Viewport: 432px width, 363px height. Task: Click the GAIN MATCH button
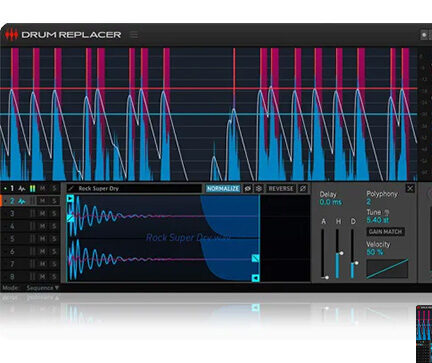point(386,232)
